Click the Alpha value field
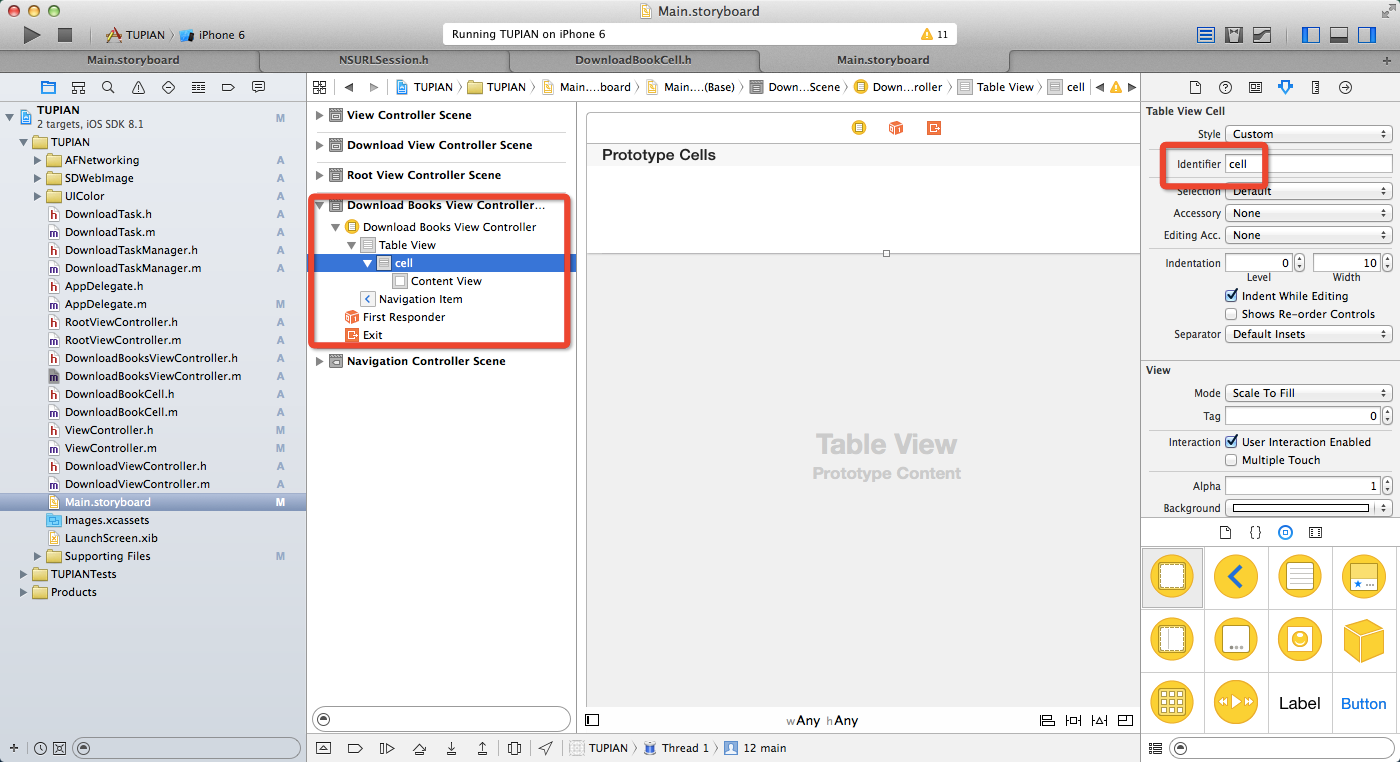This screenshot has height=762, width=1400. click(x=1302, y=486)
